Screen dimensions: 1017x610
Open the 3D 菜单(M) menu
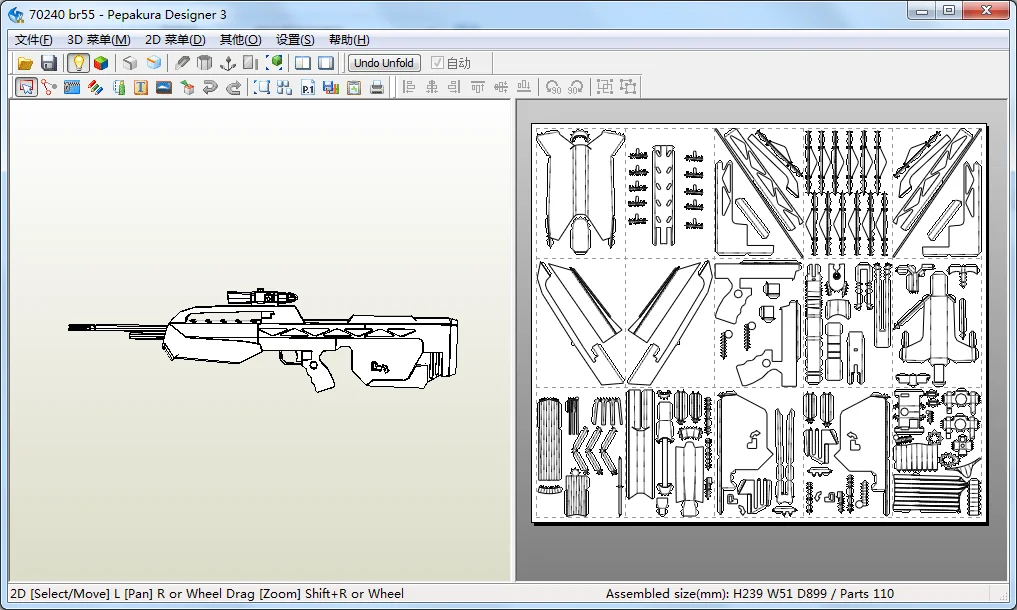point(99,40)
